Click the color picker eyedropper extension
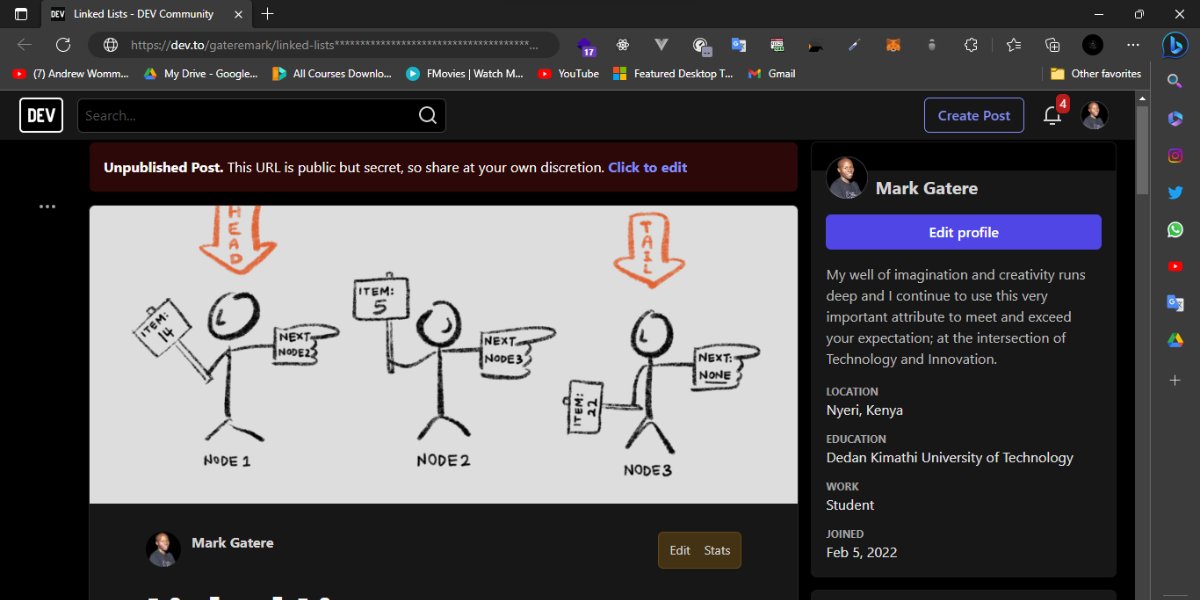The width and height of the screenshot is (1200, 600). [x=854, y=45]
